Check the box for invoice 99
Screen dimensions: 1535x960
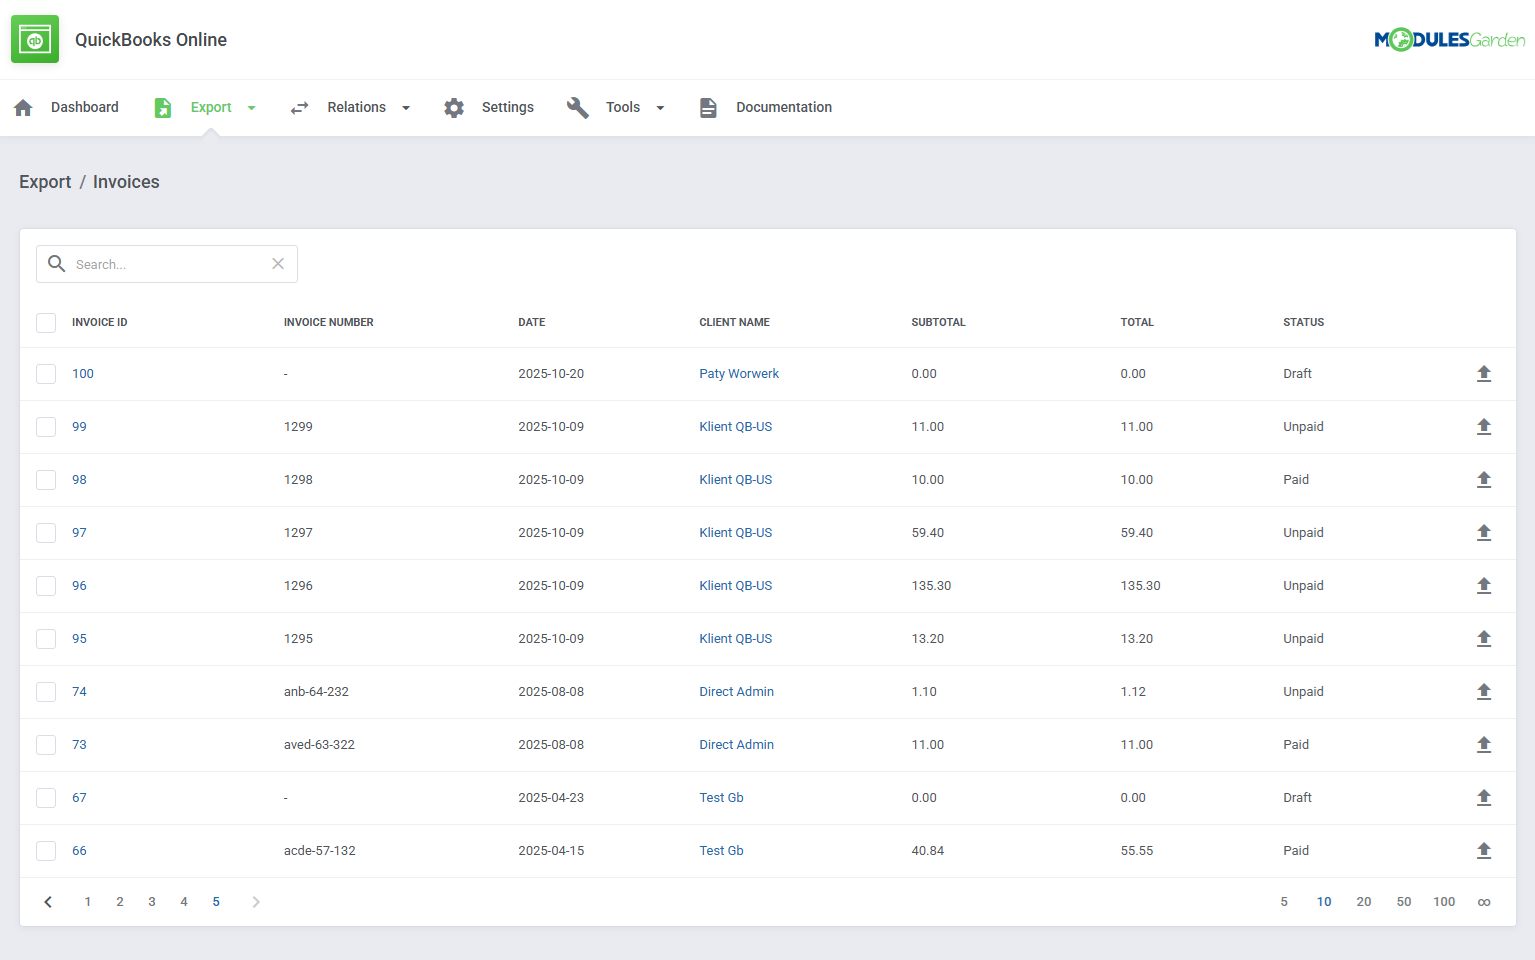(46, 427)
